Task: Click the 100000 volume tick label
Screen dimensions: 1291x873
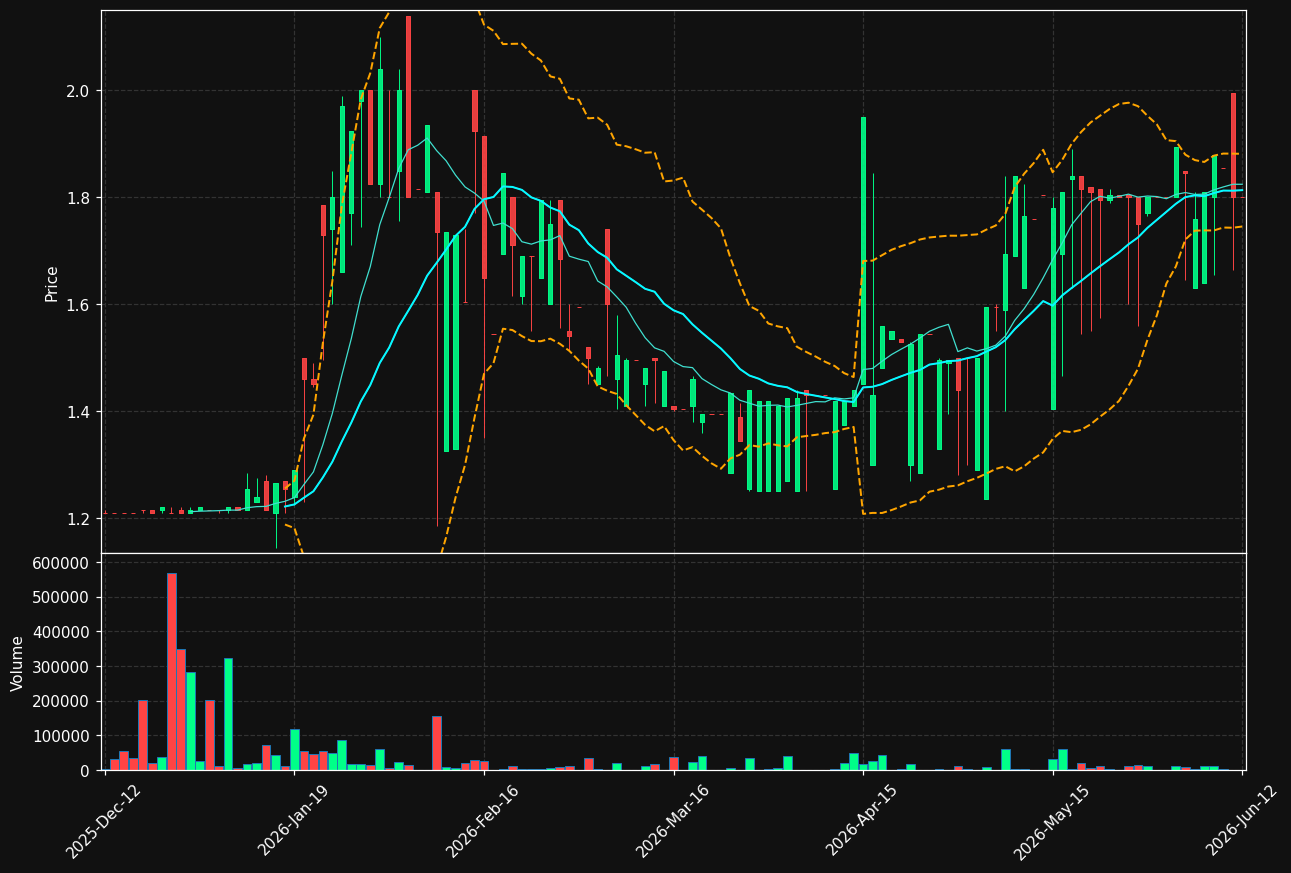Action: coord(62,736)
